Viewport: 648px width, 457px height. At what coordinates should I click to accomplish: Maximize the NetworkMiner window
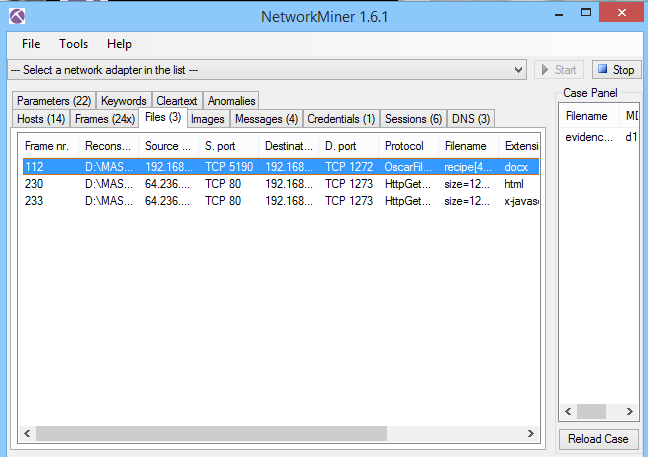coord(586,12)
